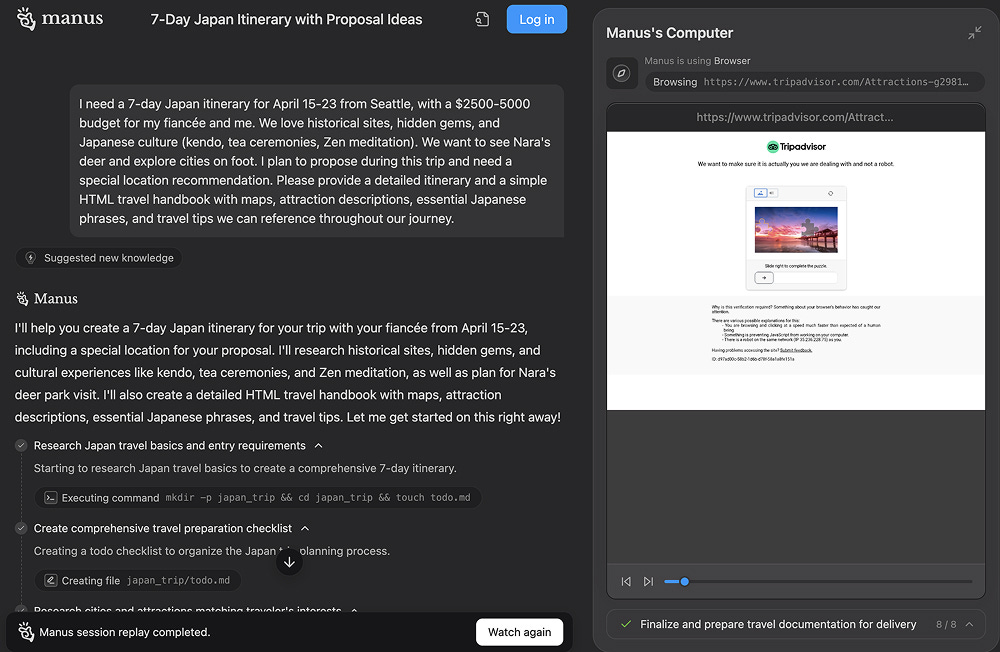Open the Browsing tripadvisor URL bar
The image size is (1000, 652).
pyautogui.click(x=814, y=82)
